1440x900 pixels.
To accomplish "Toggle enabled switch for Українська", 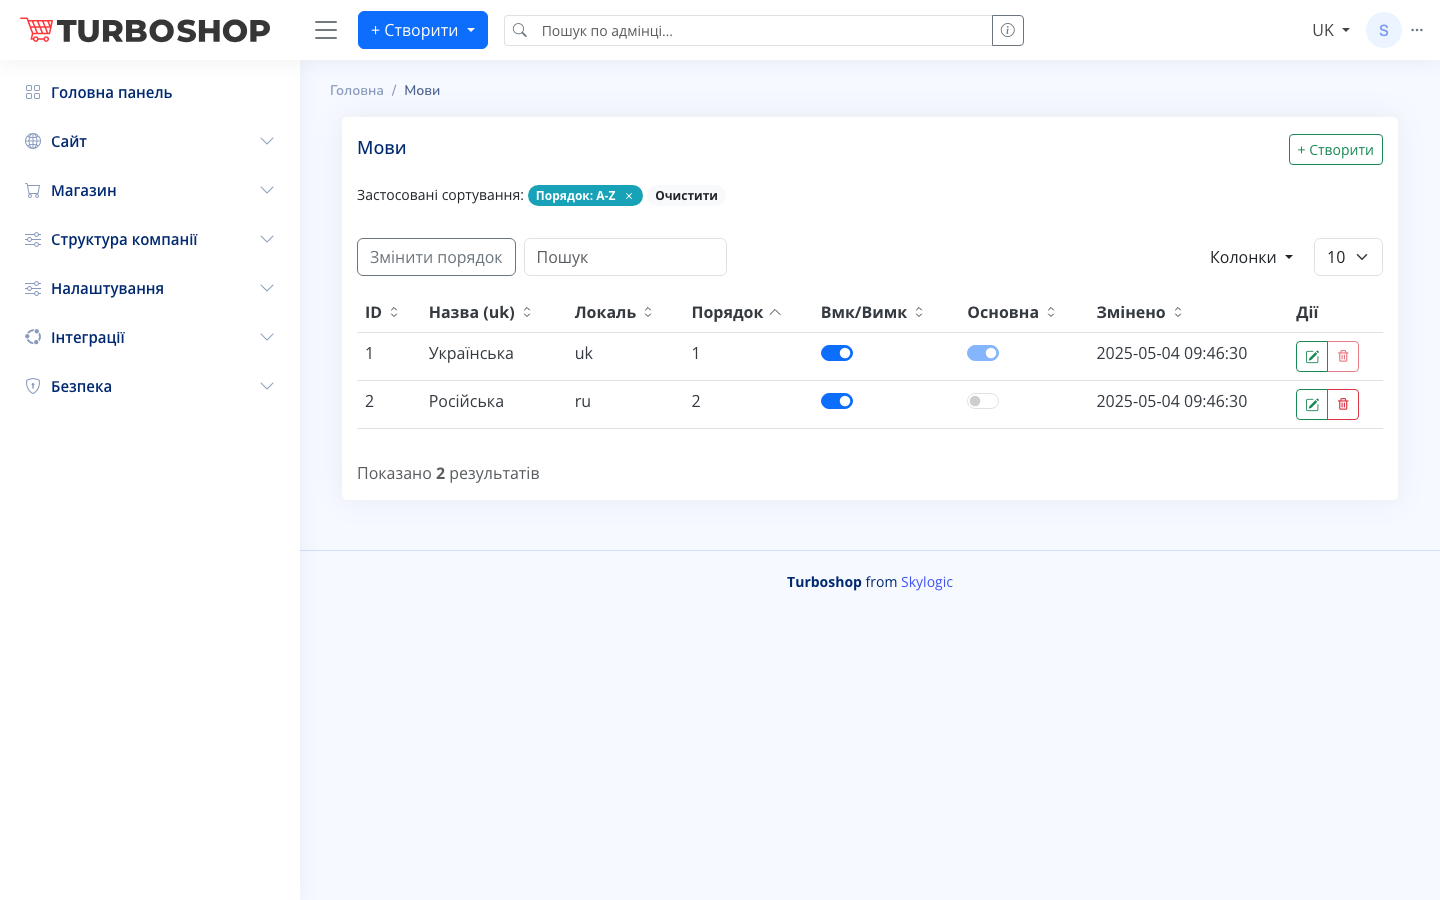I will coord(837,353).
